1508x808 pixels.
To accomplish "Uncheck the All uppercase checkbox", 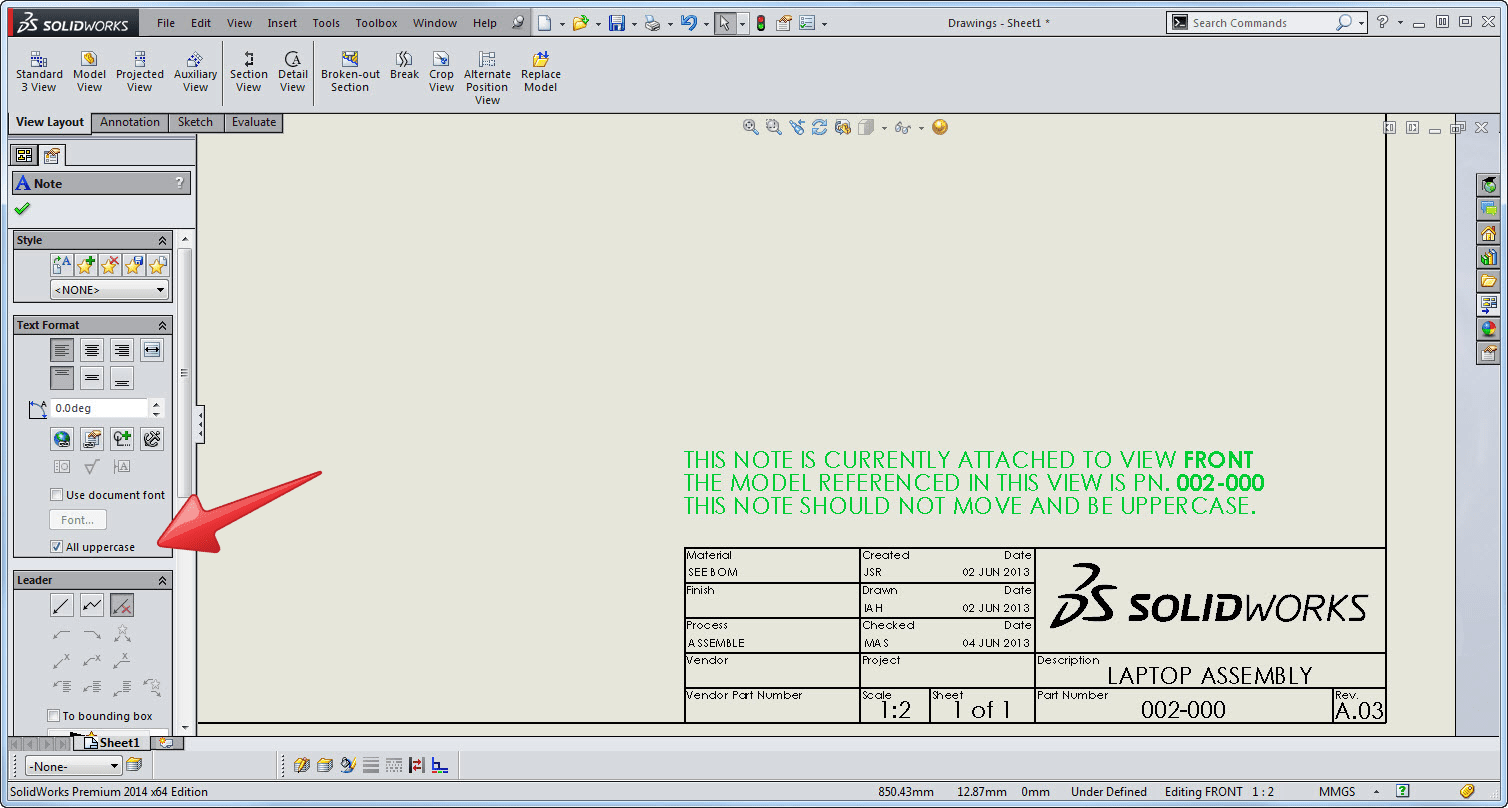I will click(56, 547).
